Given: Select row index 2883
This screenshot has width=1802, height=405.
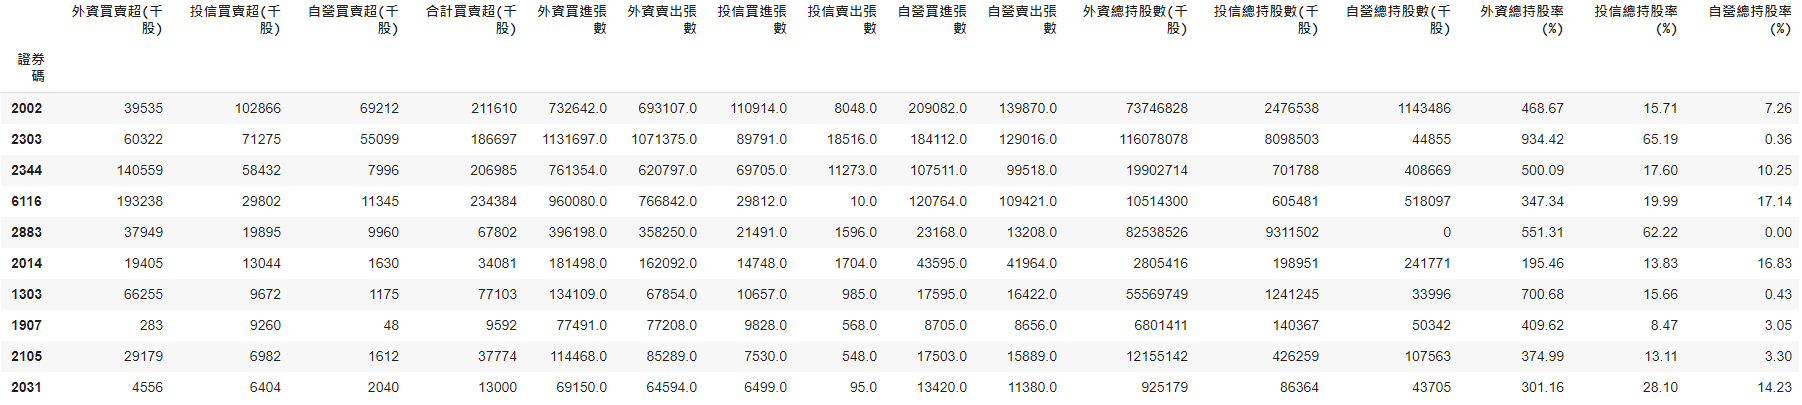Looking at the screenshot, I should point(27,232).
